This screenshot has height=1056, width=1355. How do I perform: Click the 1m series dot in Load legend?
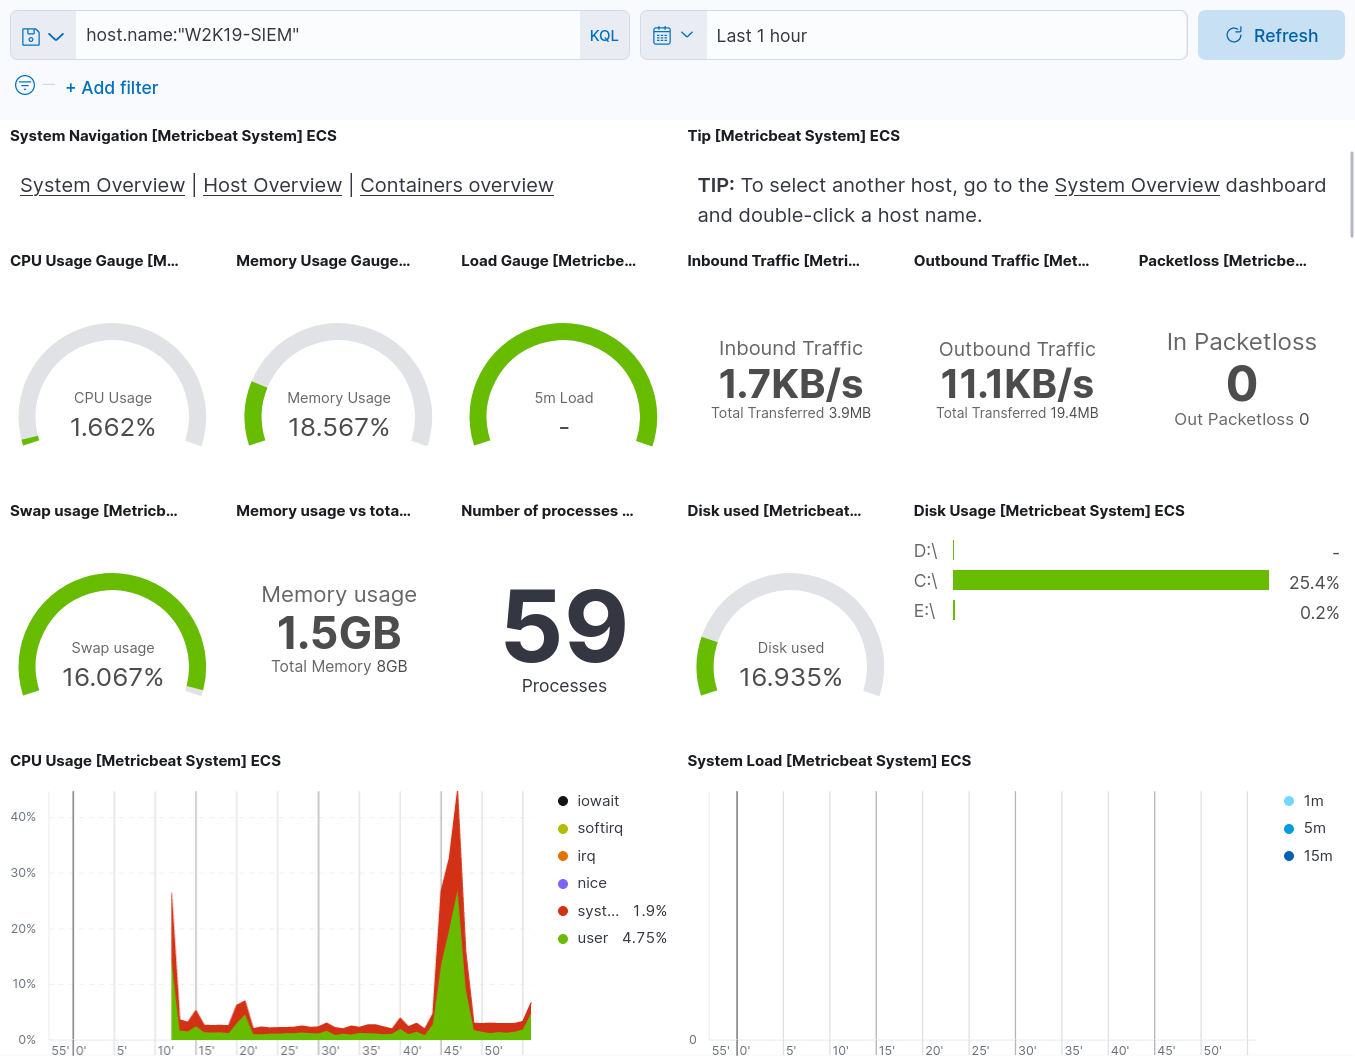pos(1288,800)
